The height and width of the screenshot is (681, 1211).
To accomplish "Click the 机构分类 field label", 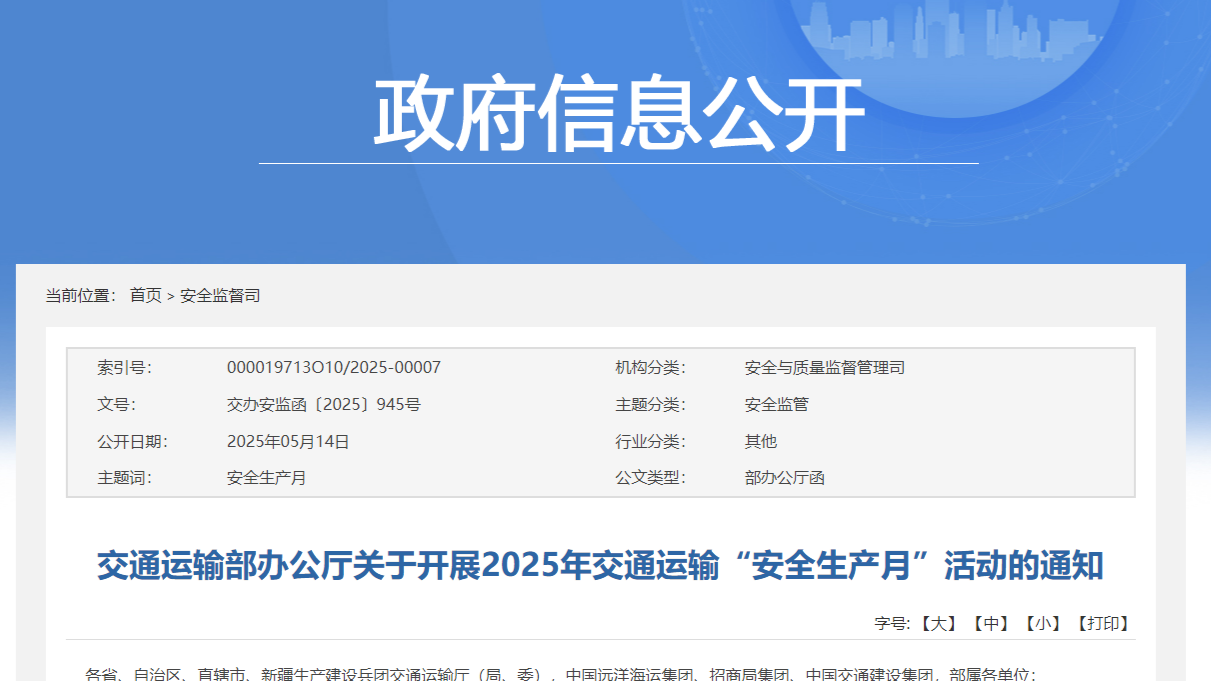I will coord(650,368).
